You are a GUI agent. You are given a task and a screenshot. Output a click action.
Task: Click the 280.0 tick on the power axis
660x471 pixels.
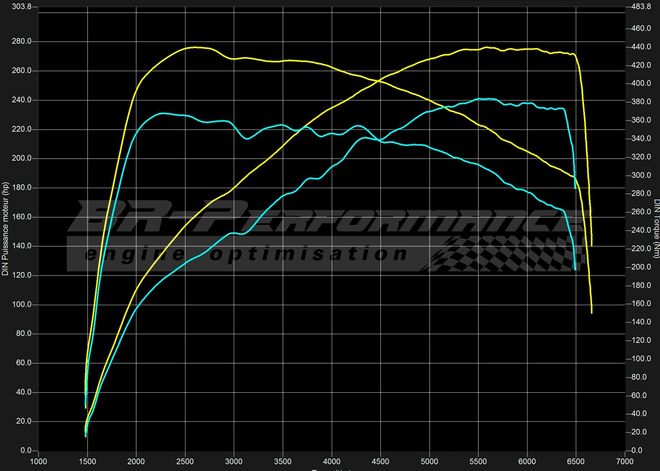[x=22, y=42]
